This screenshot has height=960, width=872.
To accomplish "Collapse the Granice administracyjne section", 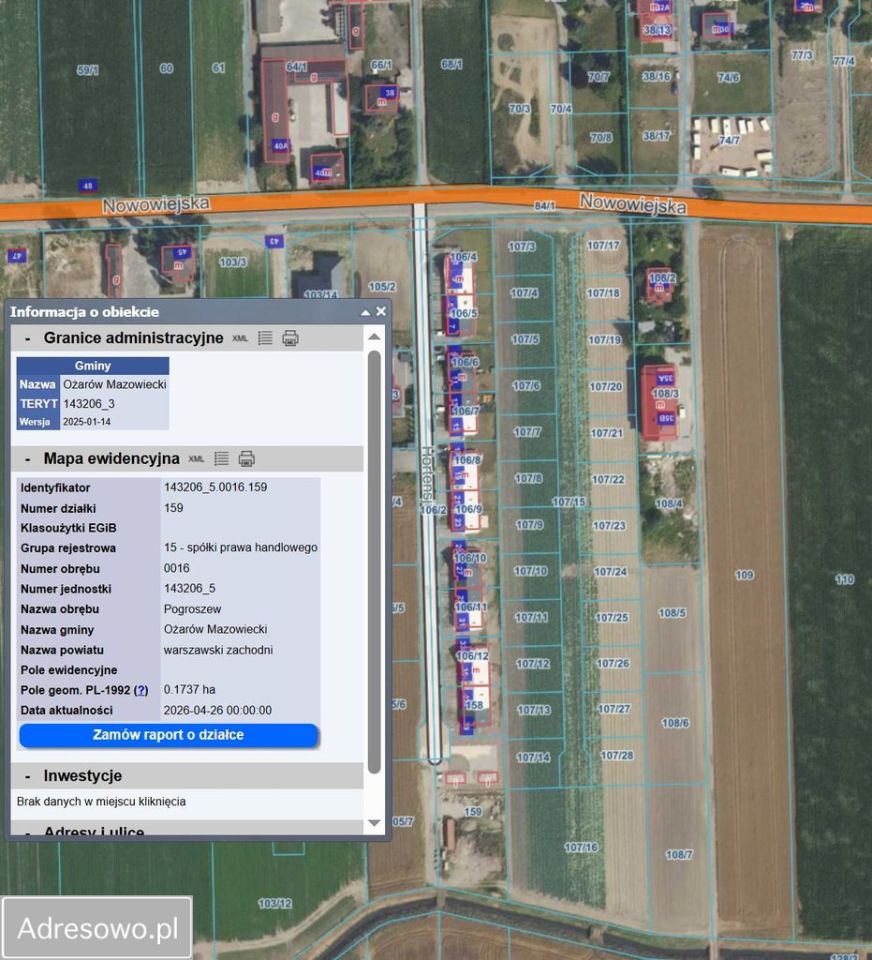I will click(28, 339).
